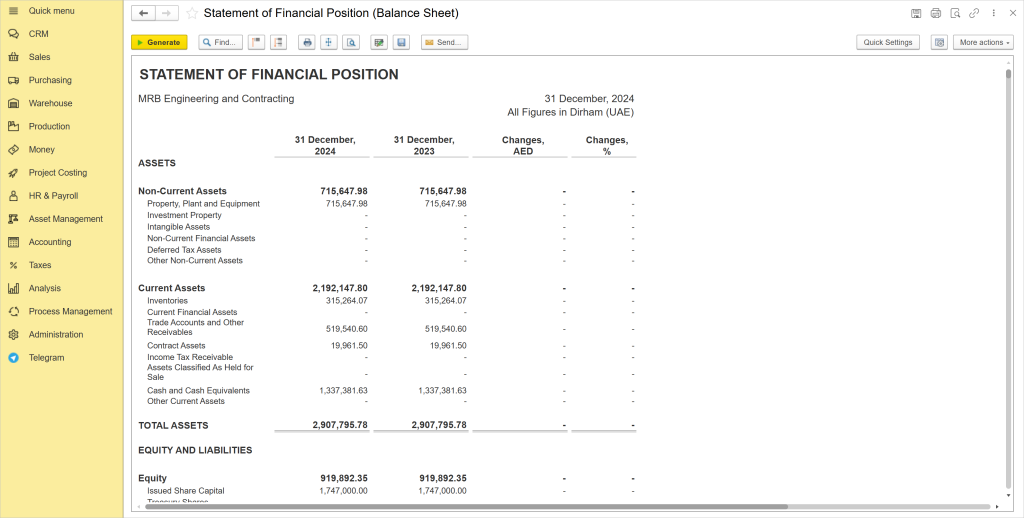Image resolution: width=1024 pixels, height=518 pixels.
Task: Click the Warehouse building icon
Action: pos(13,103)
